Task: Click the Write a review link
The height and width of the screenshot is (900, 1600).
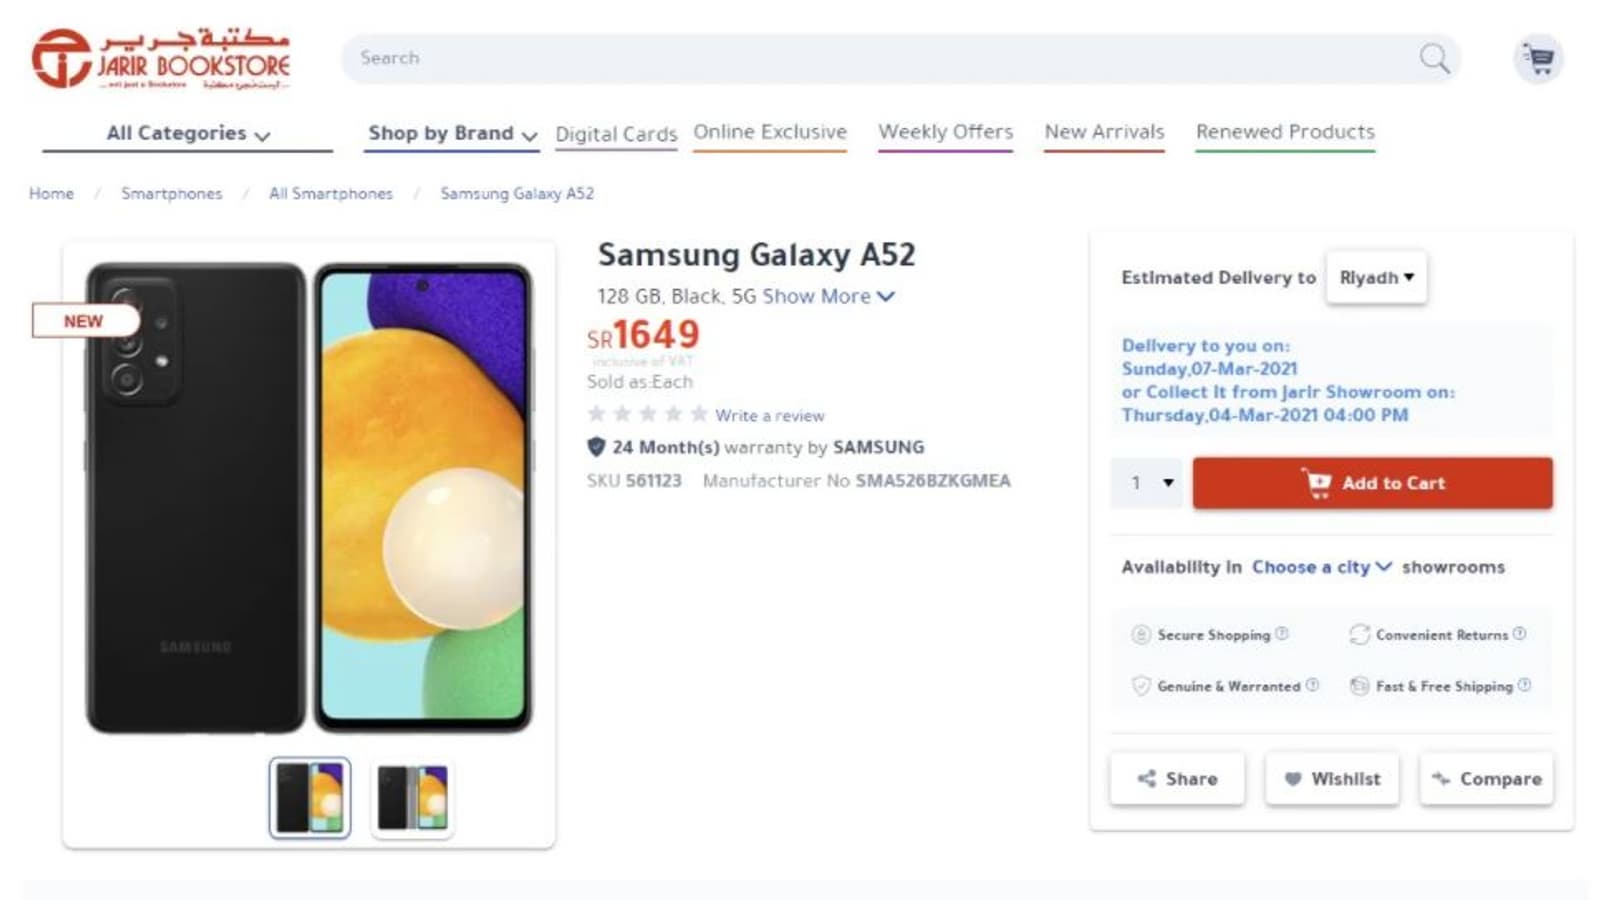Action: pyautogui.click(x=769, y=415)
